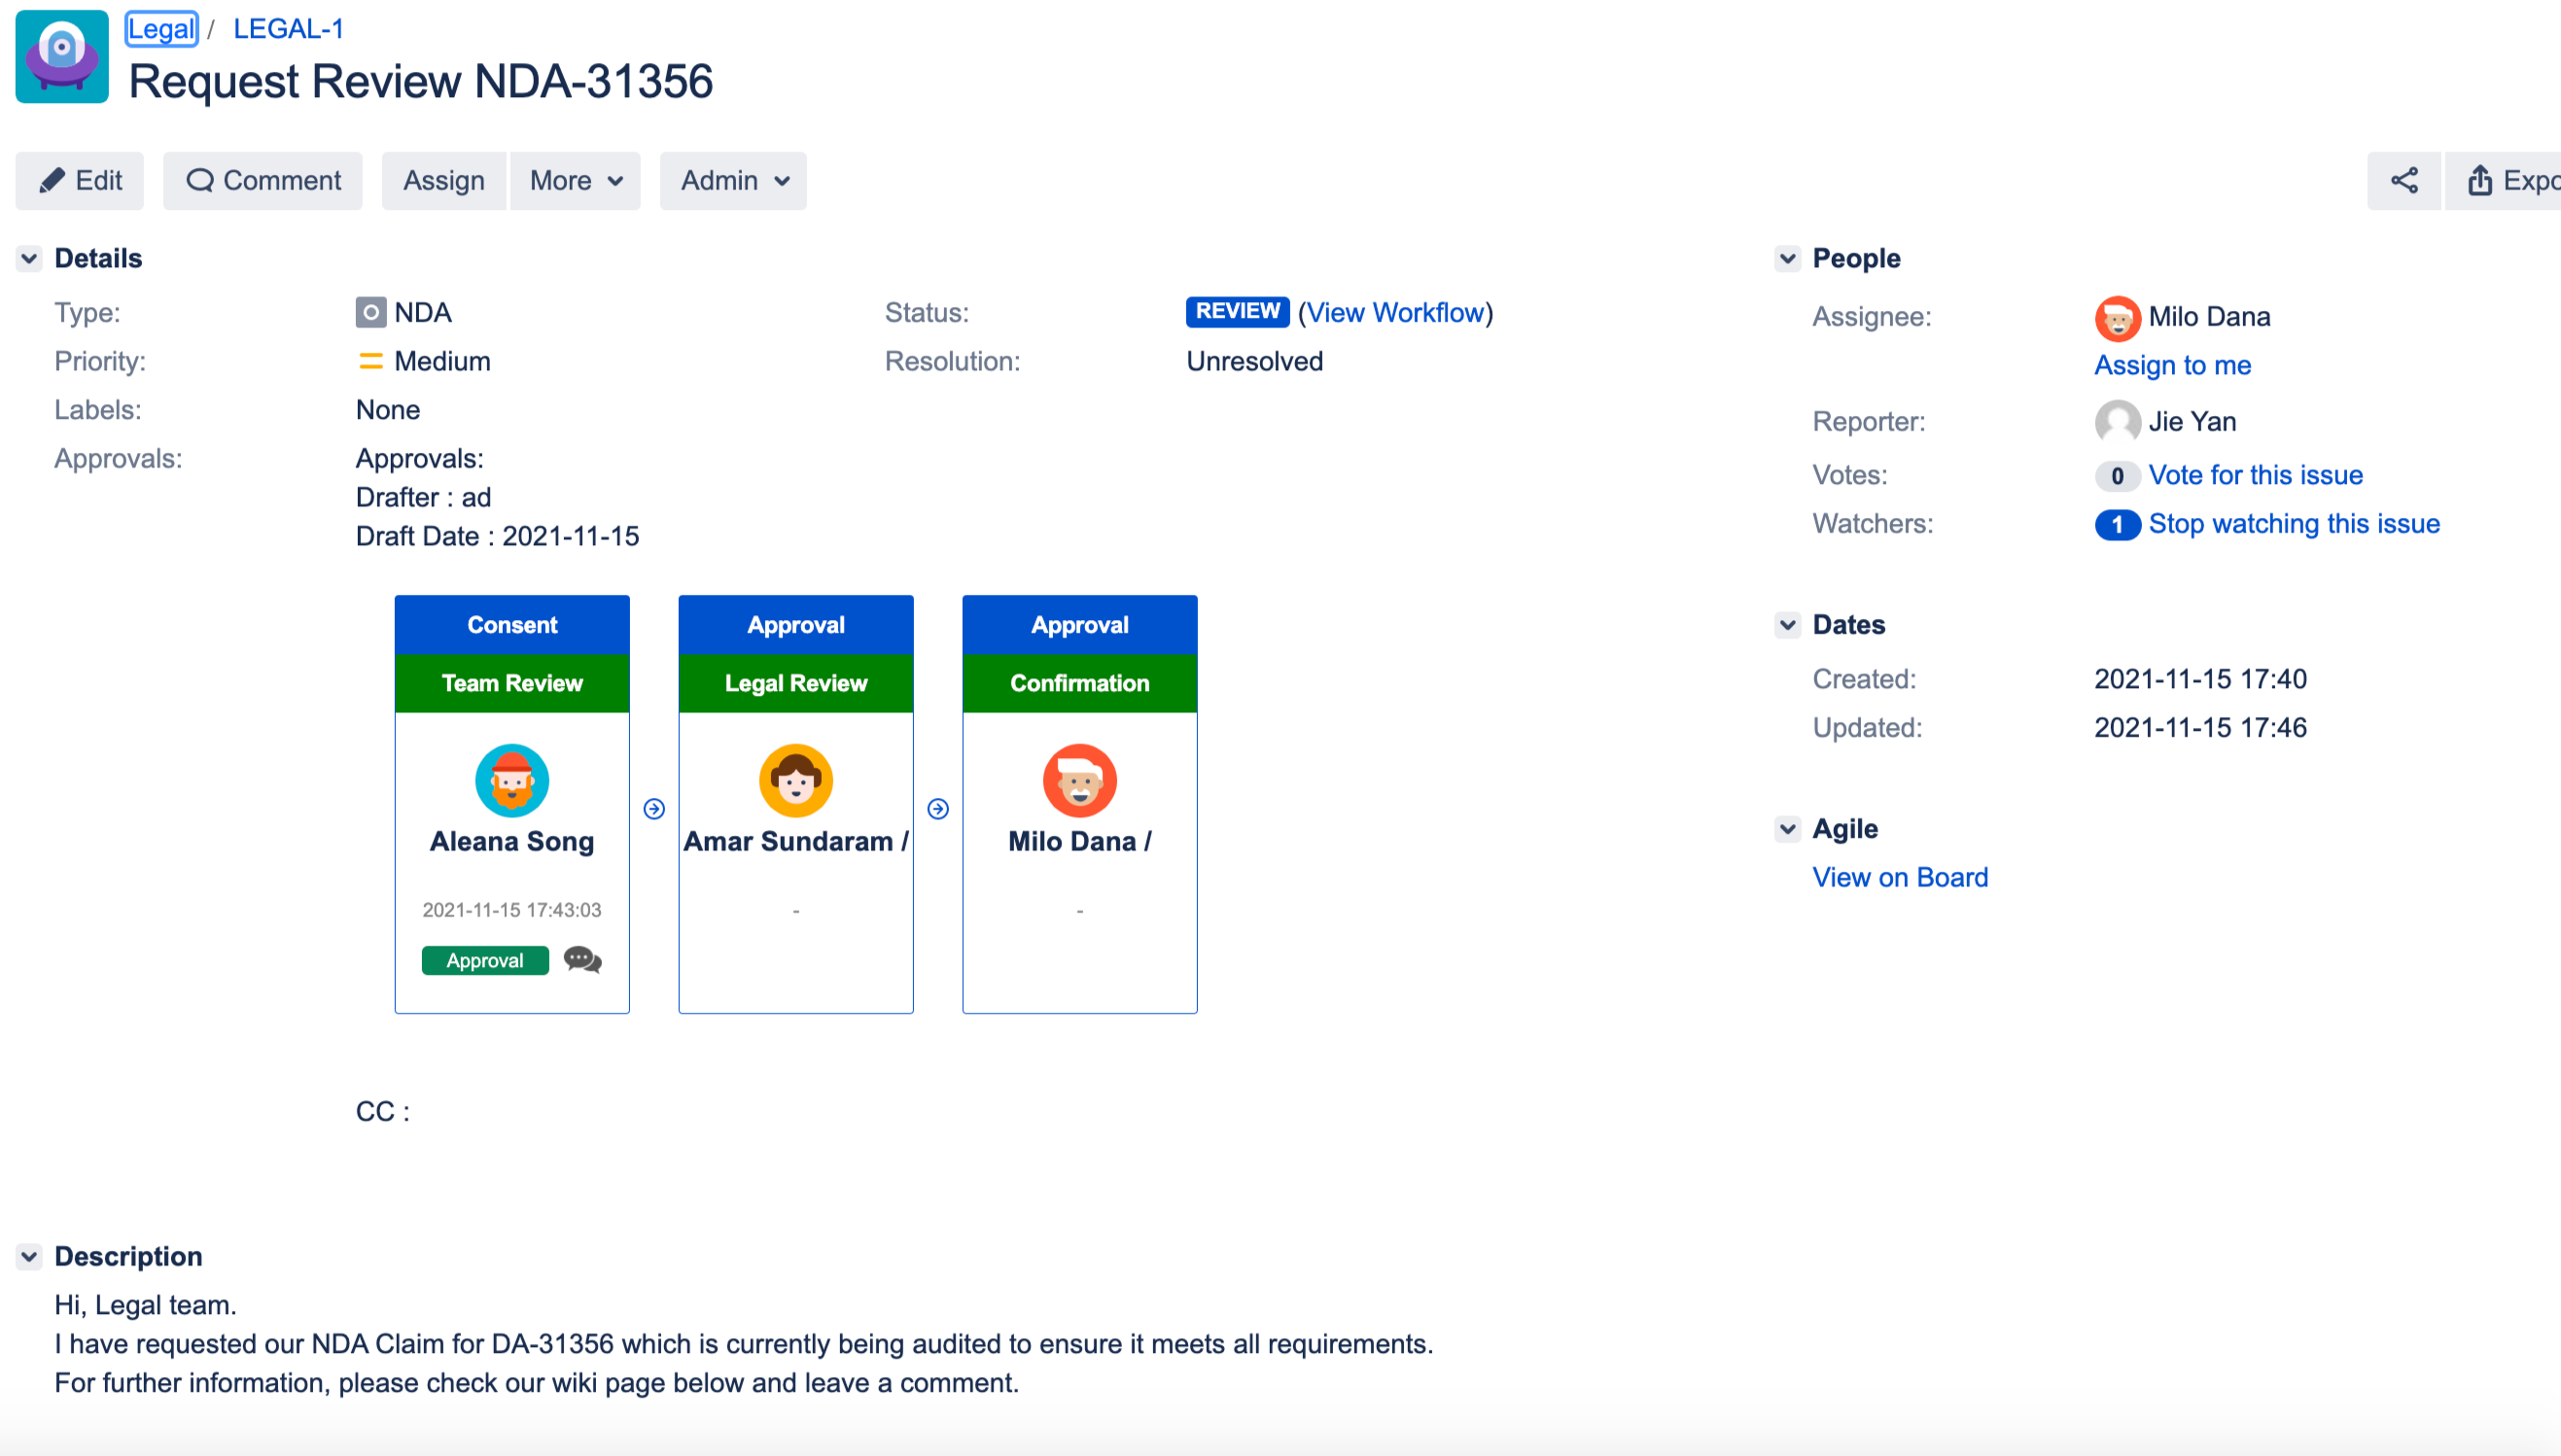2561x1456 pixels.
Task: Open the View Workflow link
Action: [x=1394, y=313]
